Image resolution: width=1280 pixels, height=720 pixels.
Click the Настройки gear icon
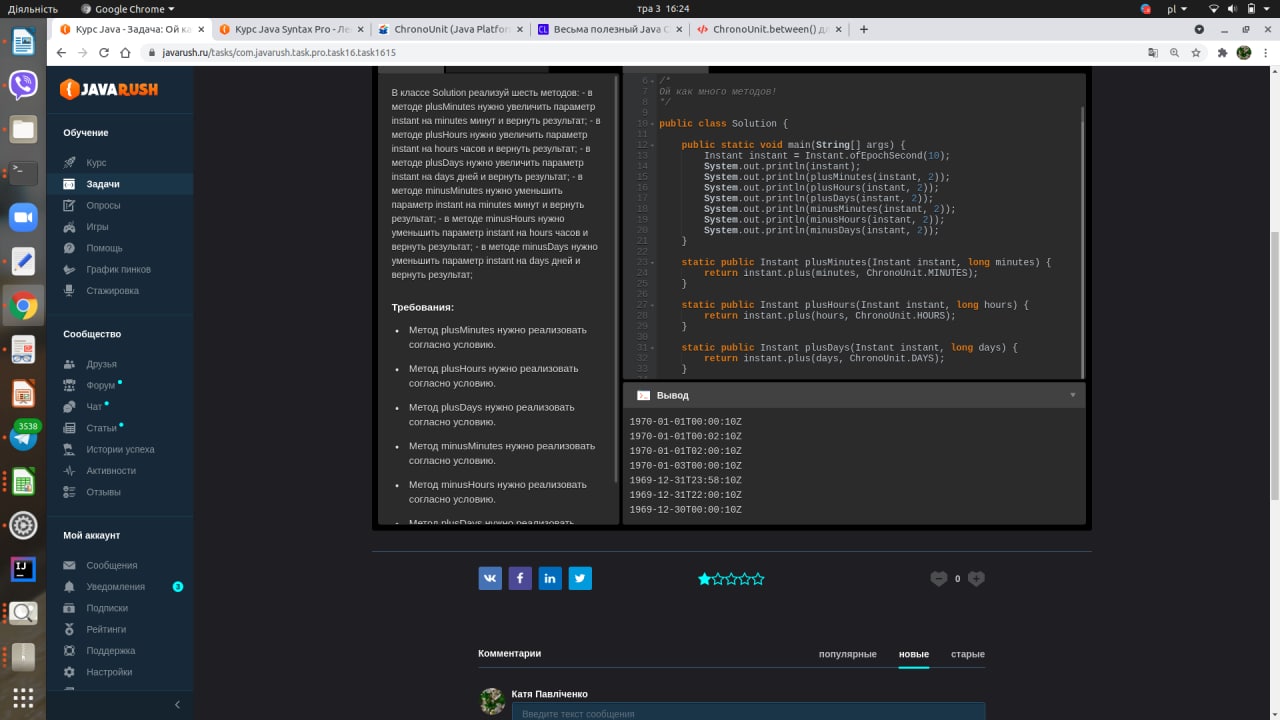pyautogui.click(x=69, y=672)
